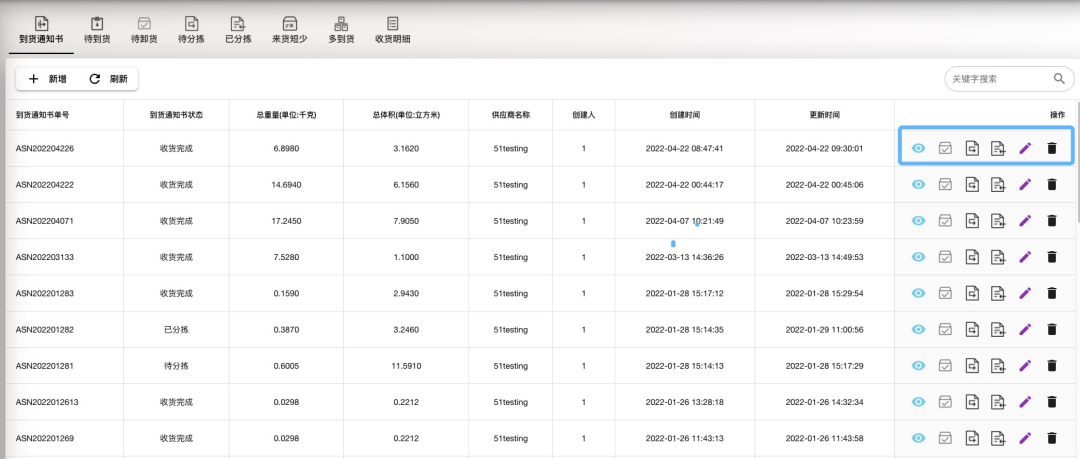1080x459 pixels.
Task: Edit ASN202201282 with the pencil icon
Action: [1024, 329]
